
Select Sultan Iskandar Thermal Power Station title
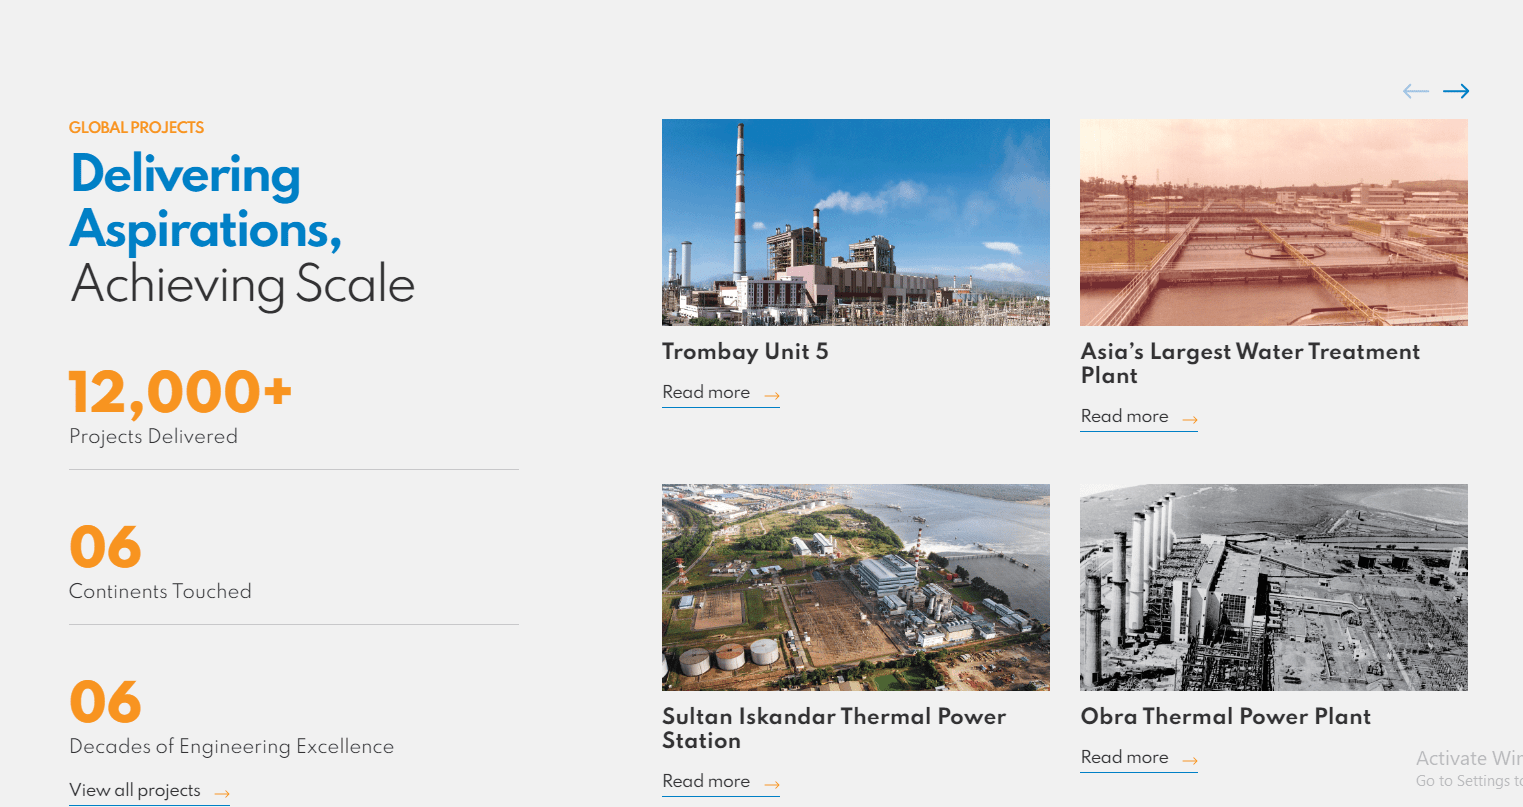[x=834, y=729]
